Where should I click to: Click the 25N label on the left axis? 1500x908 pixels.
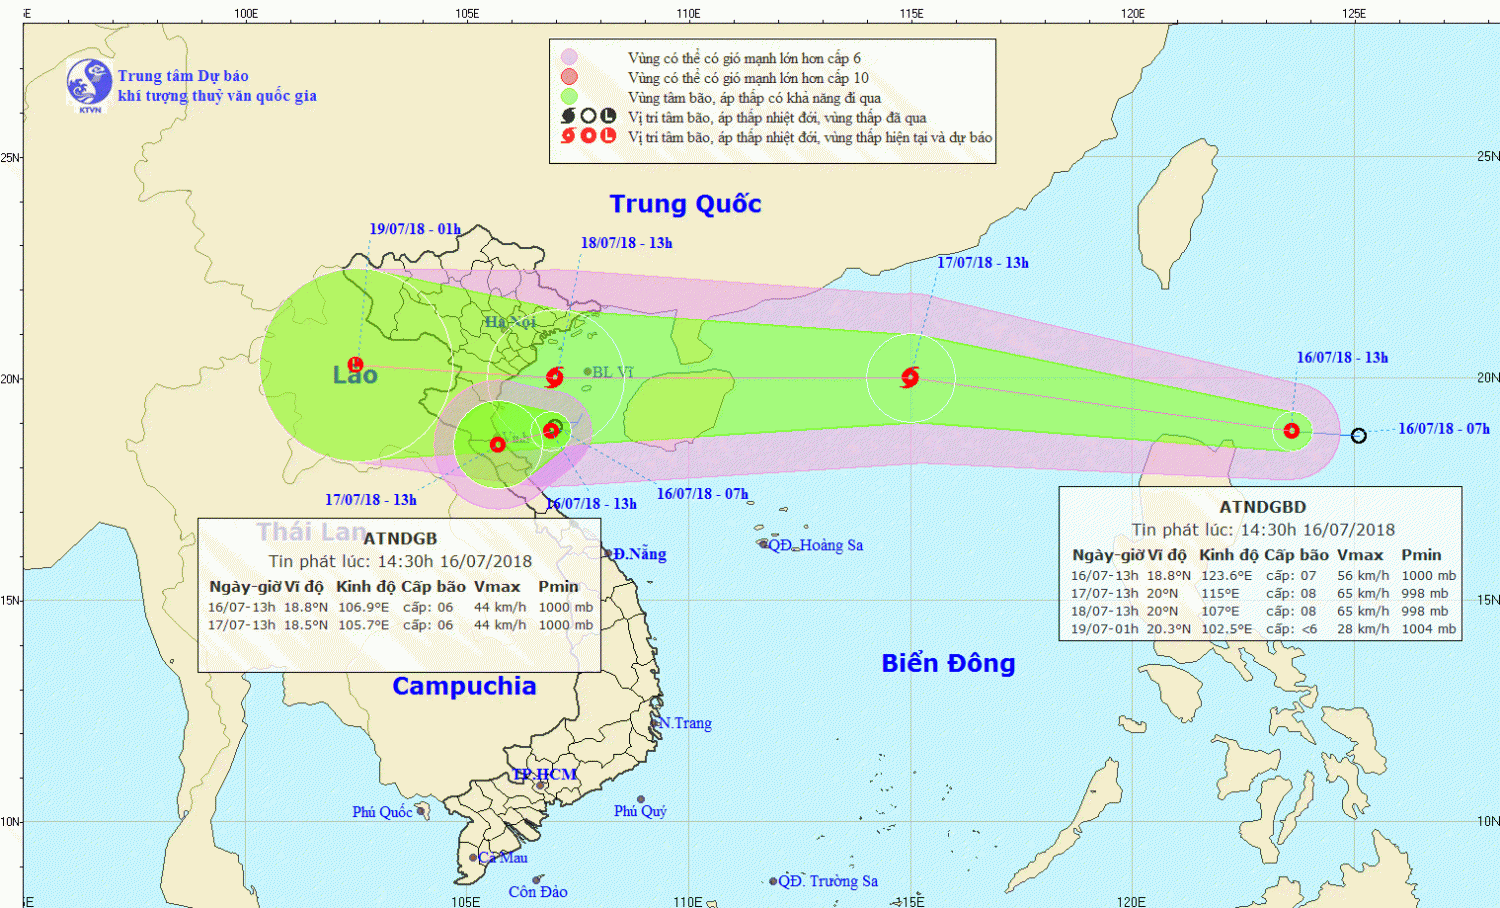coord(10,158)
